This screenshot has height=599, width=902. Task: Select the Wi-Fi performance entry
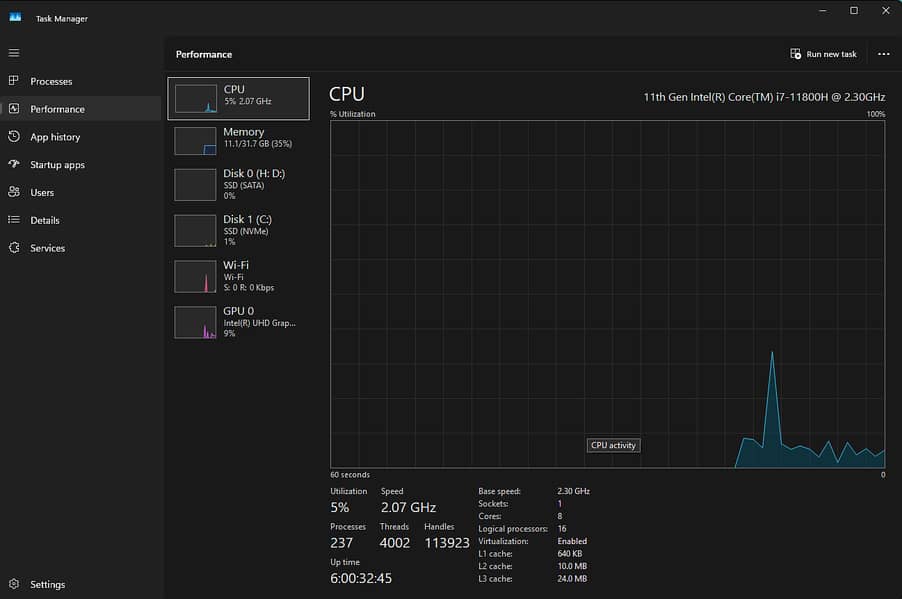click(238, 276)
